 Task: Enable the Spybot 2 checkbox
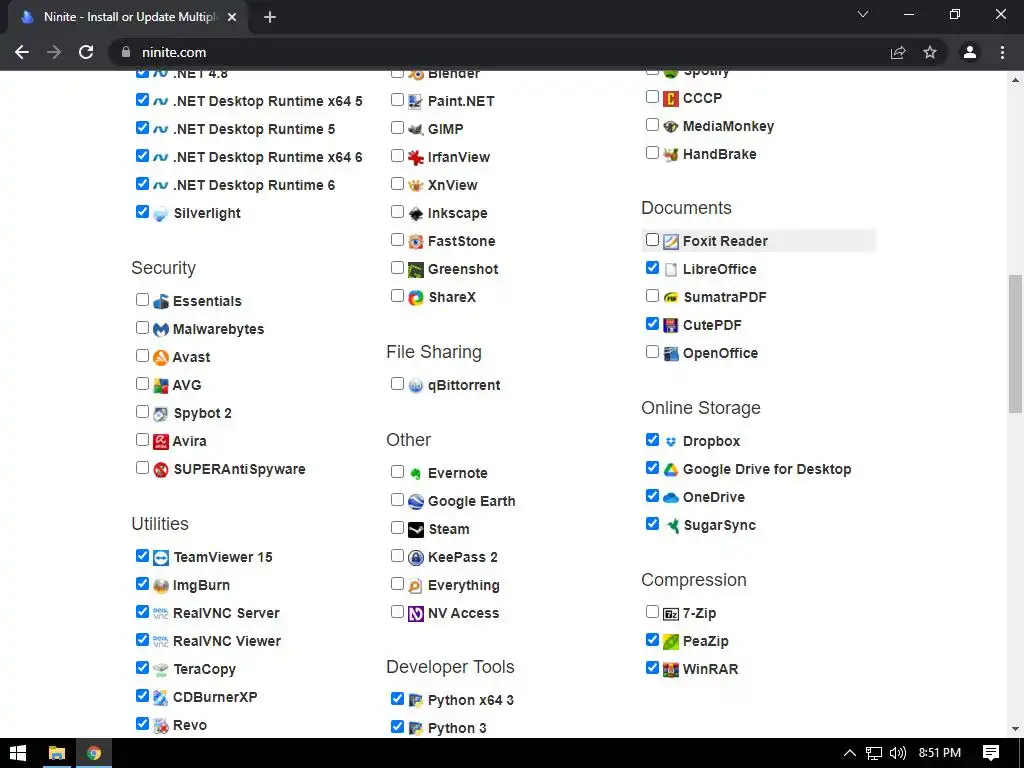pyautogui.click(x=142, y=411)
